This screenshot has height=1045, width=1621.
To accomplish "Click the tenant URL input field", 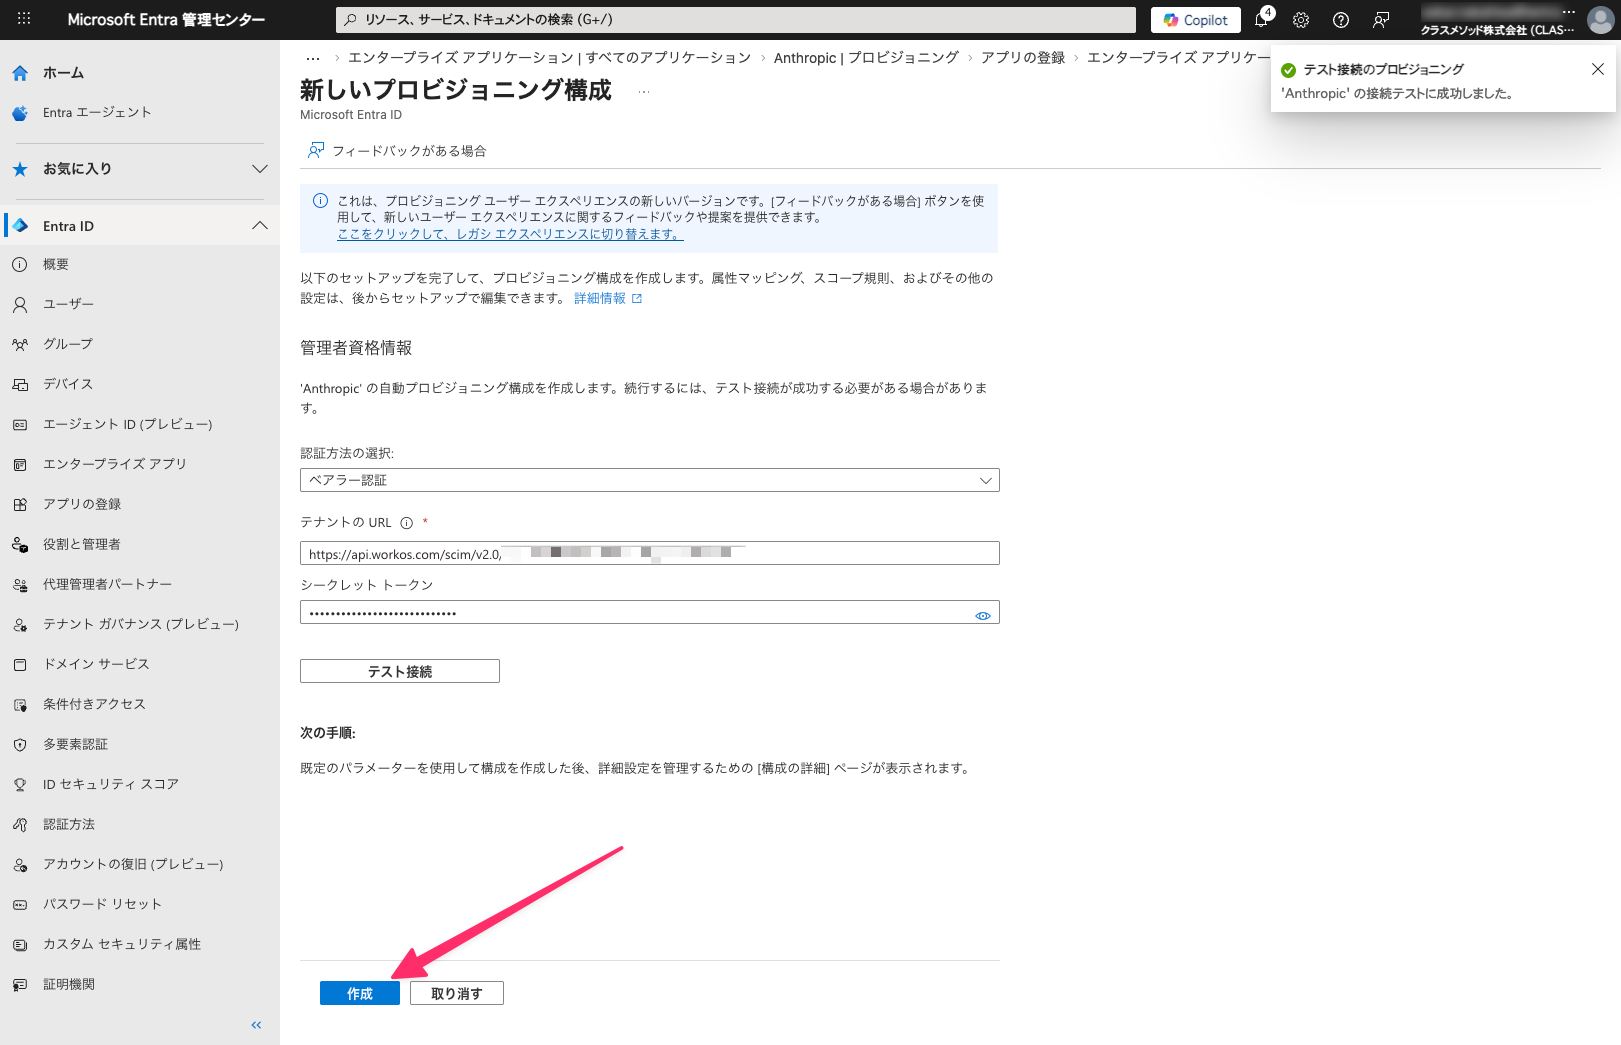I will click(x=649, y=553).
